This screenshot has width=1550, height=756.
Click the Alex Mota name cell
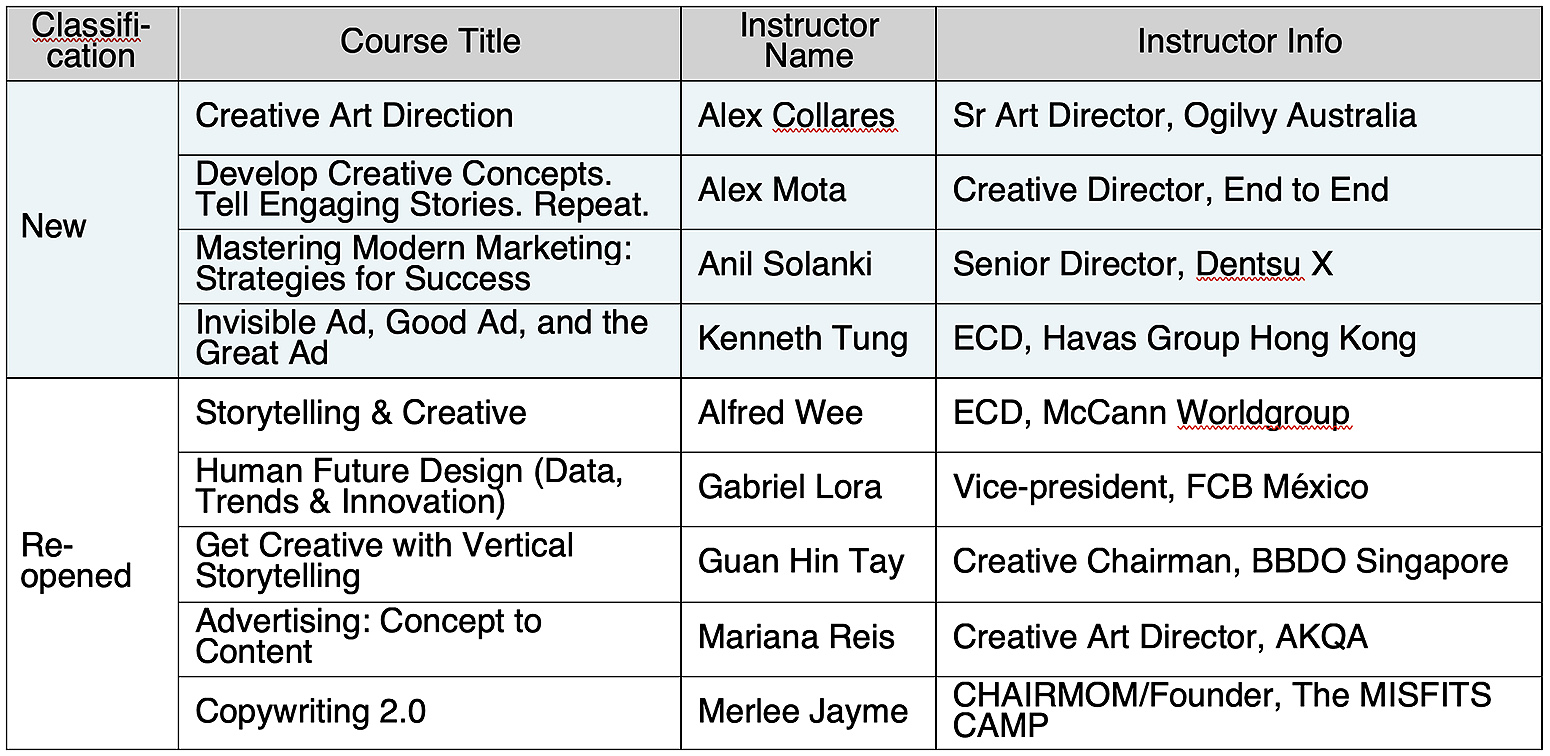point(808,191)
